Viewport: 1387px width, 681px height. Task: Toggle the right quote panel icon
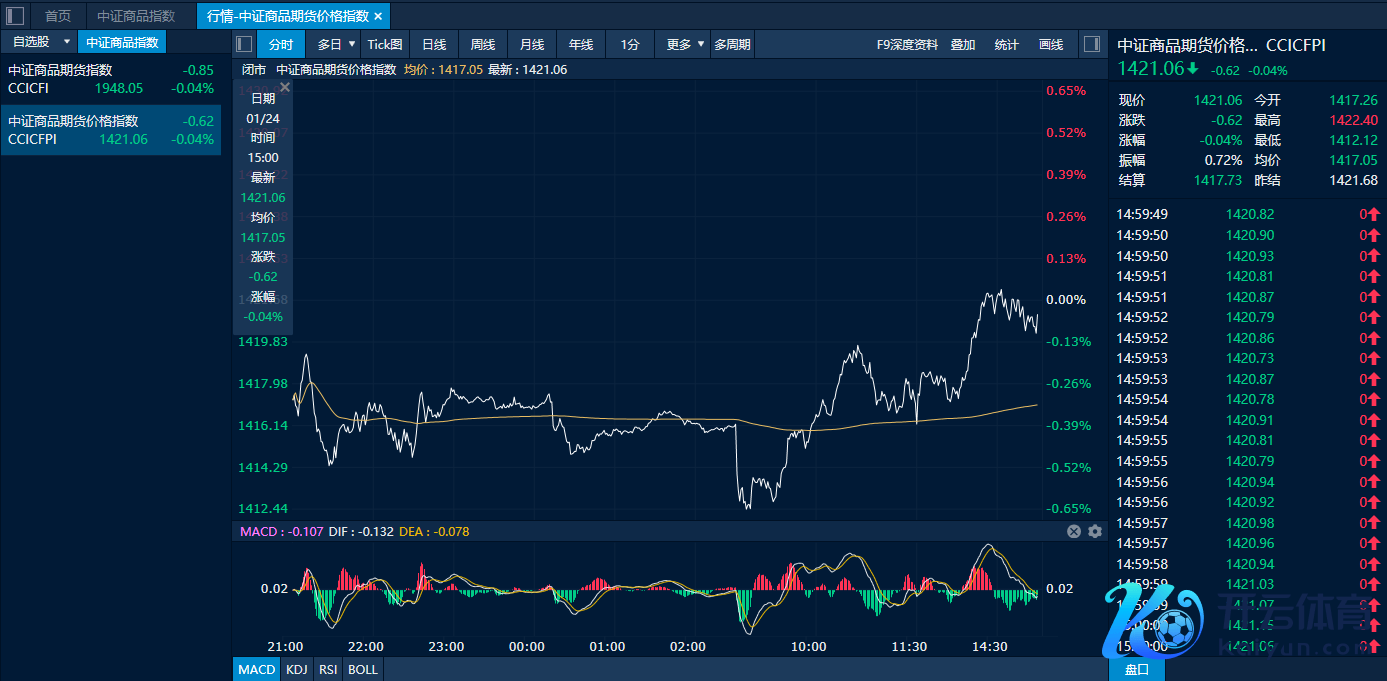[x=1092, y=44]
